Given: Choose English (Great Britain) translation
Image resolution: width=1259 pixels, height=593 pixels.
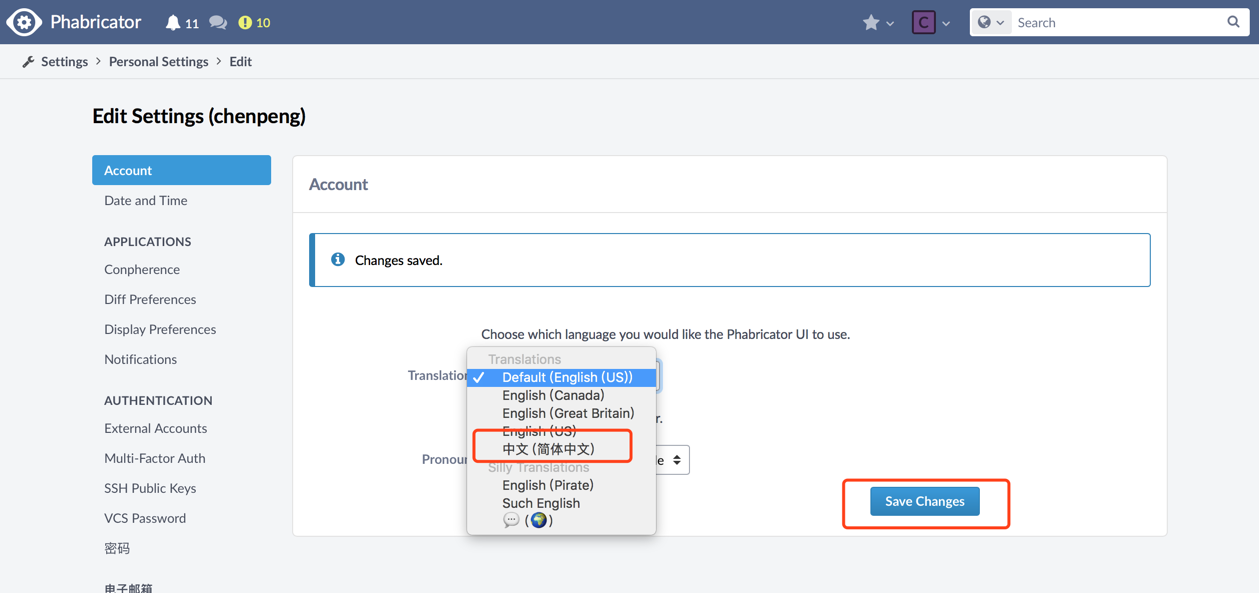Looking at the screenshot, I should point(562,413).
